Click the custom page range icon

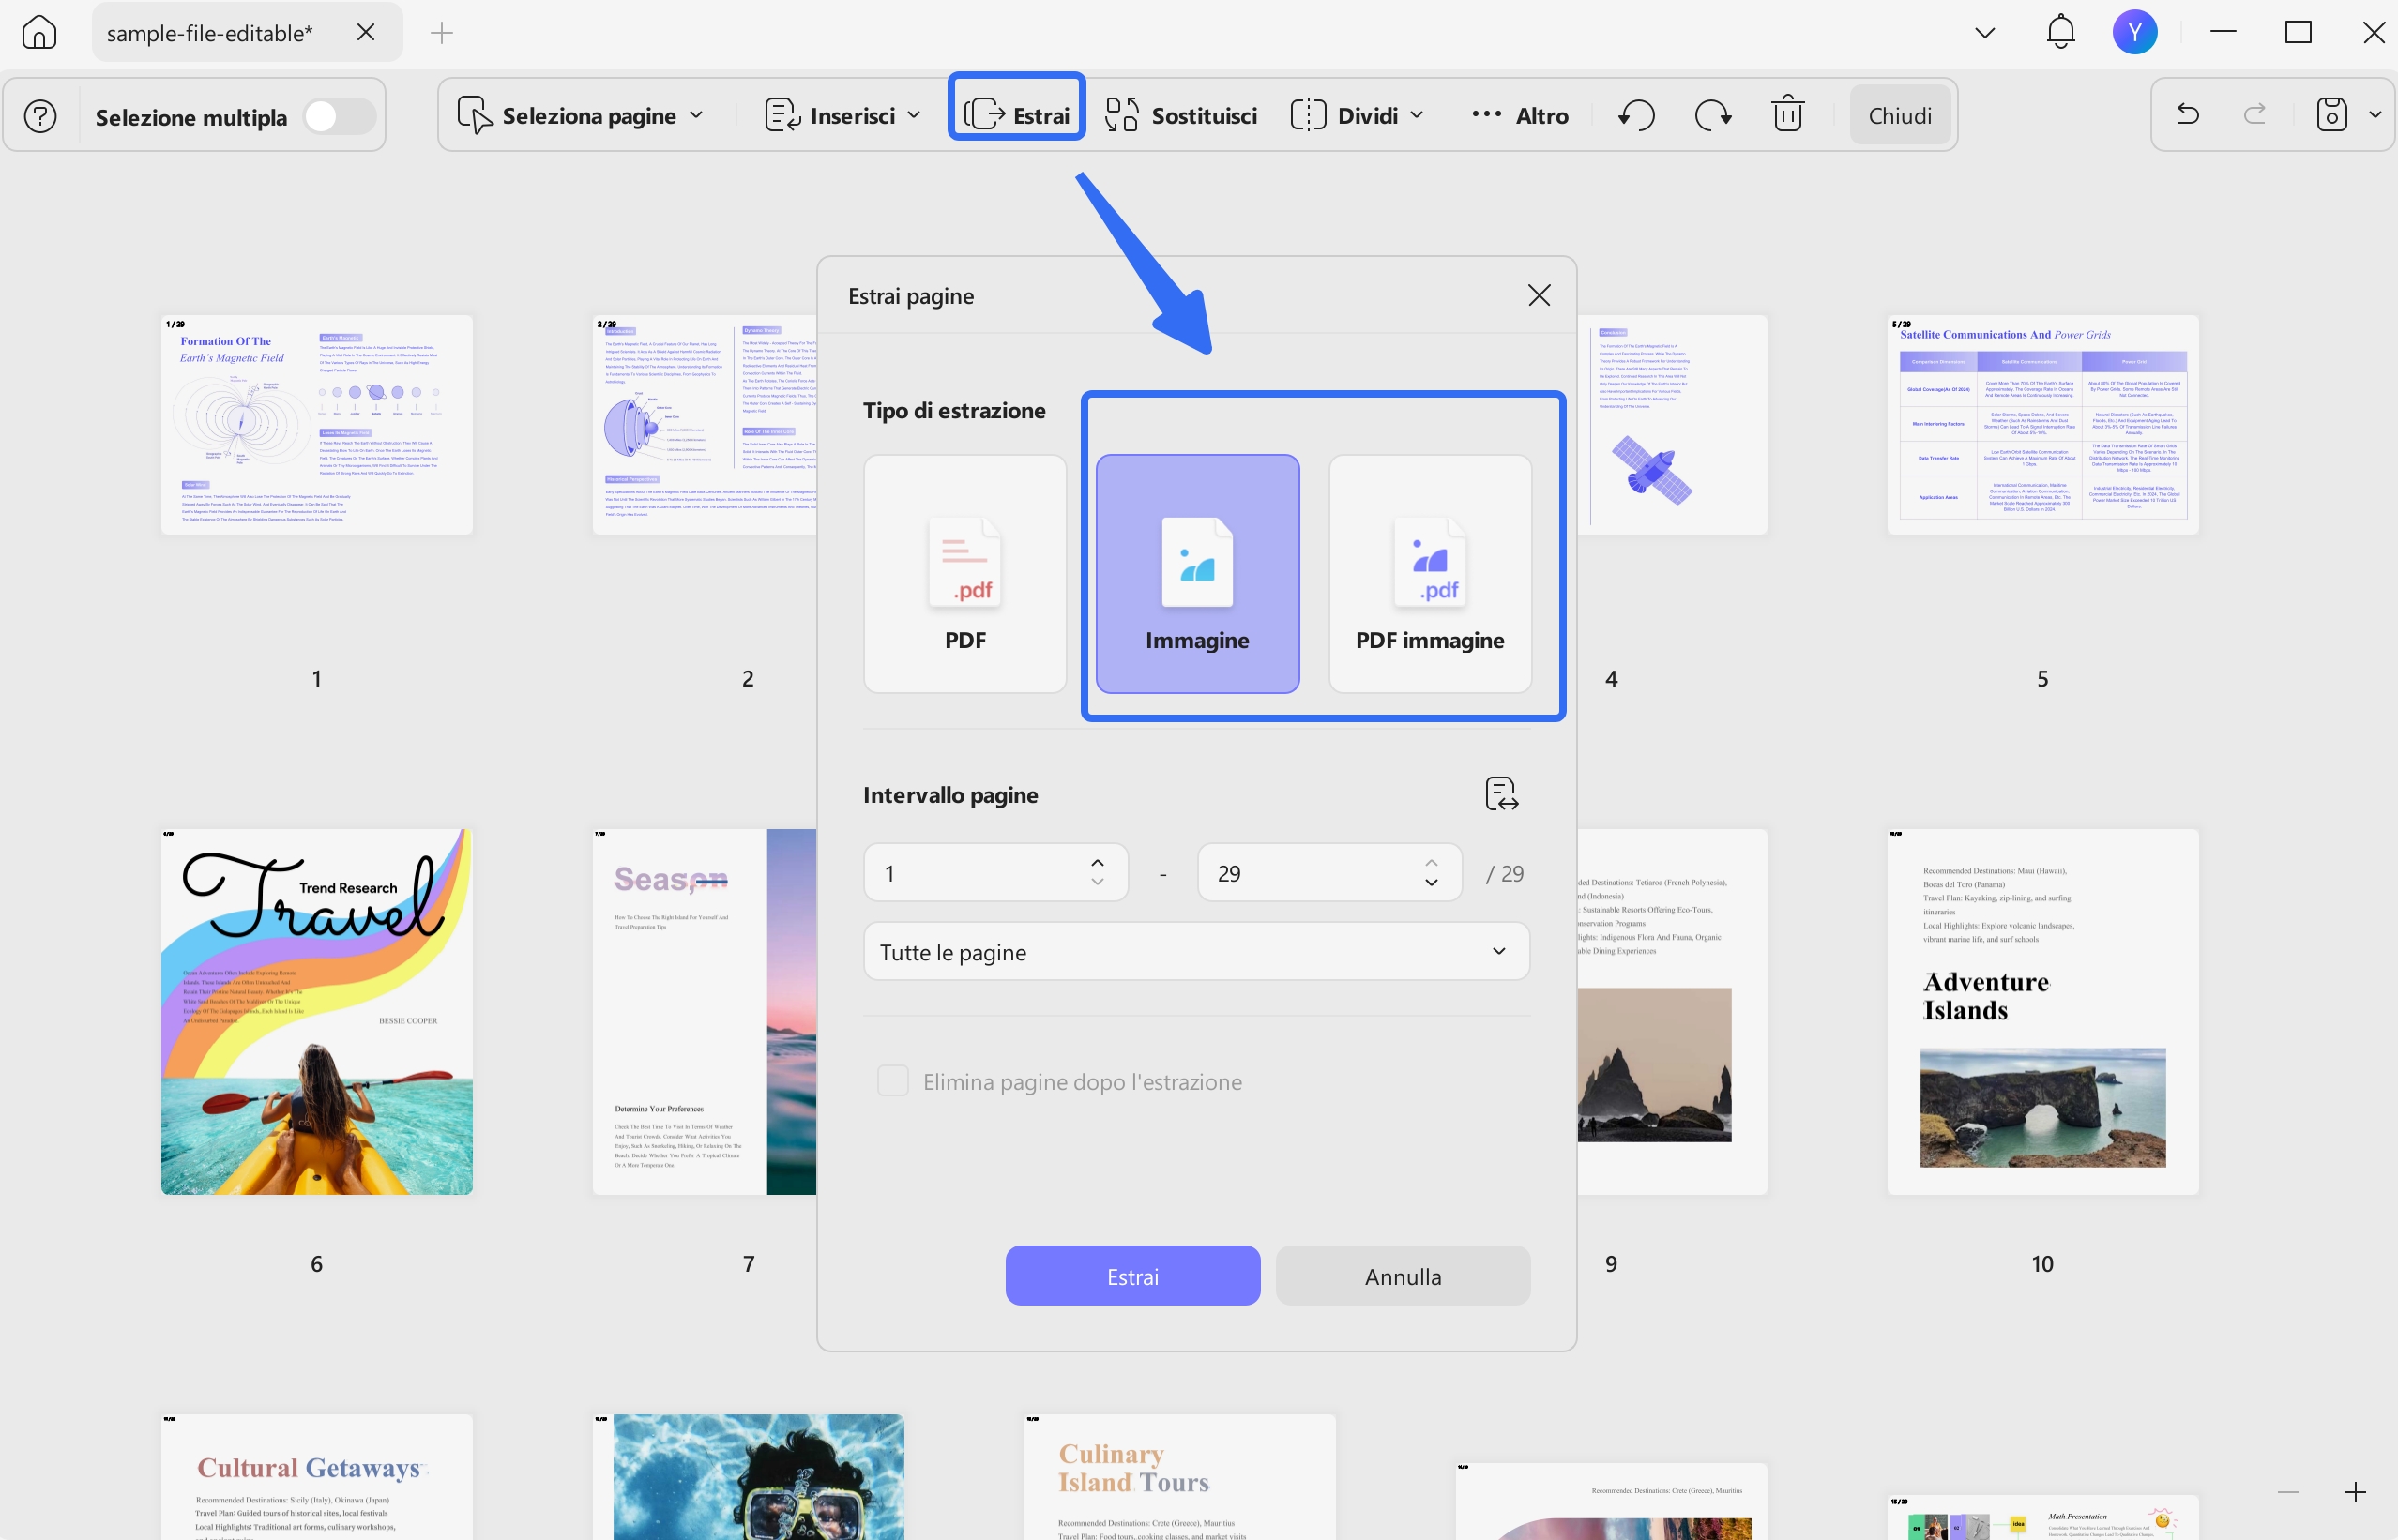coord(1501,794)
